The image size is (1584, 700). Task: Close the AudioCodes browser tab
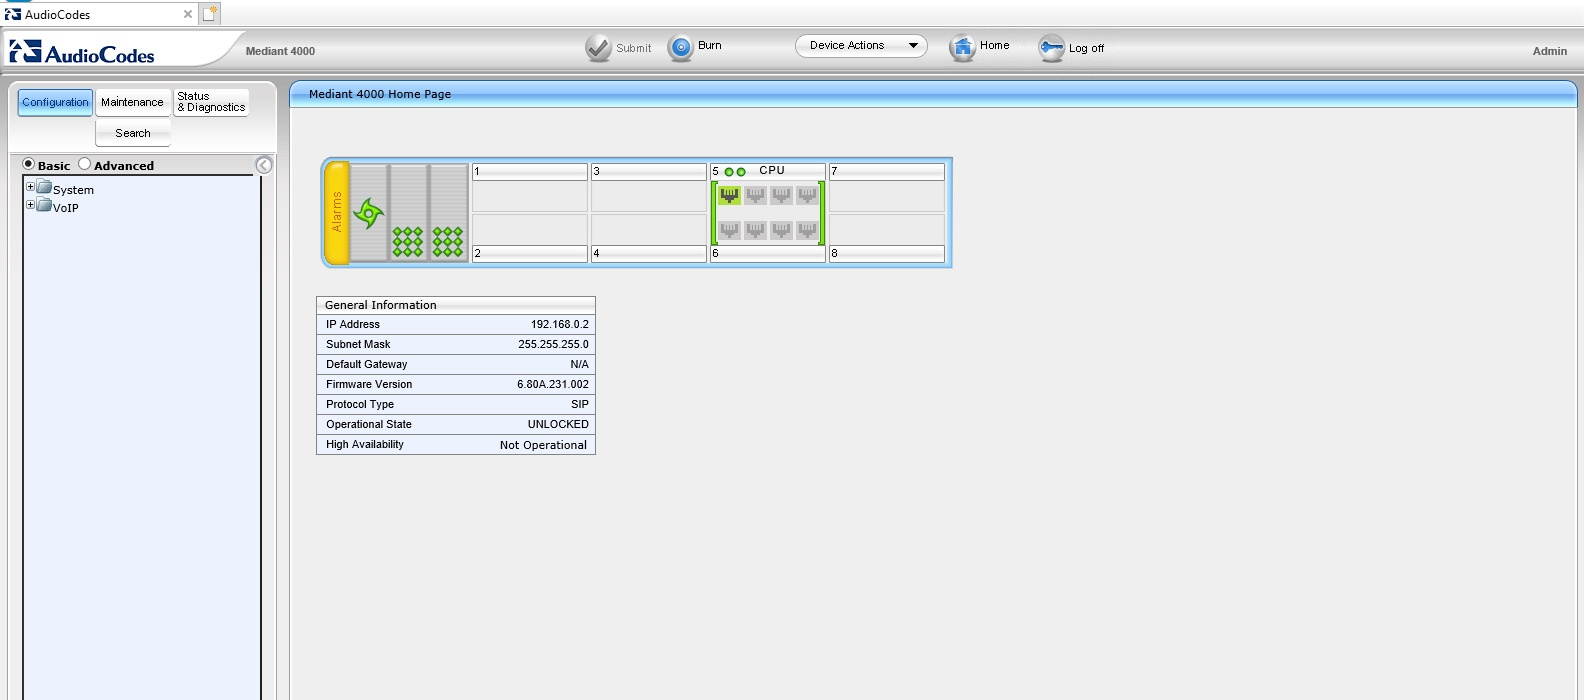pos(187,14)
